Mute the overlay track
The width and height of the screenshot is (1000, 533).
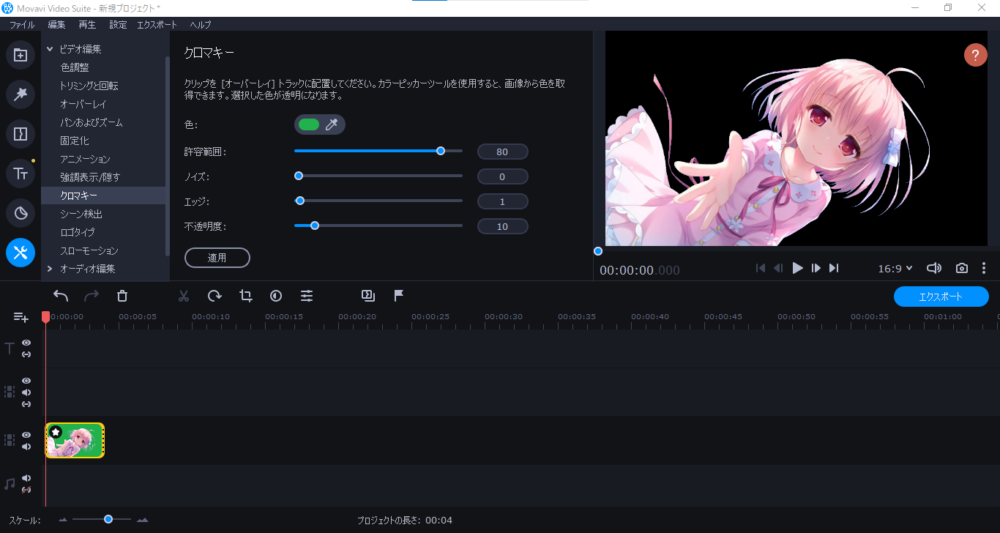pyautogui.click(x=26, y=392)
